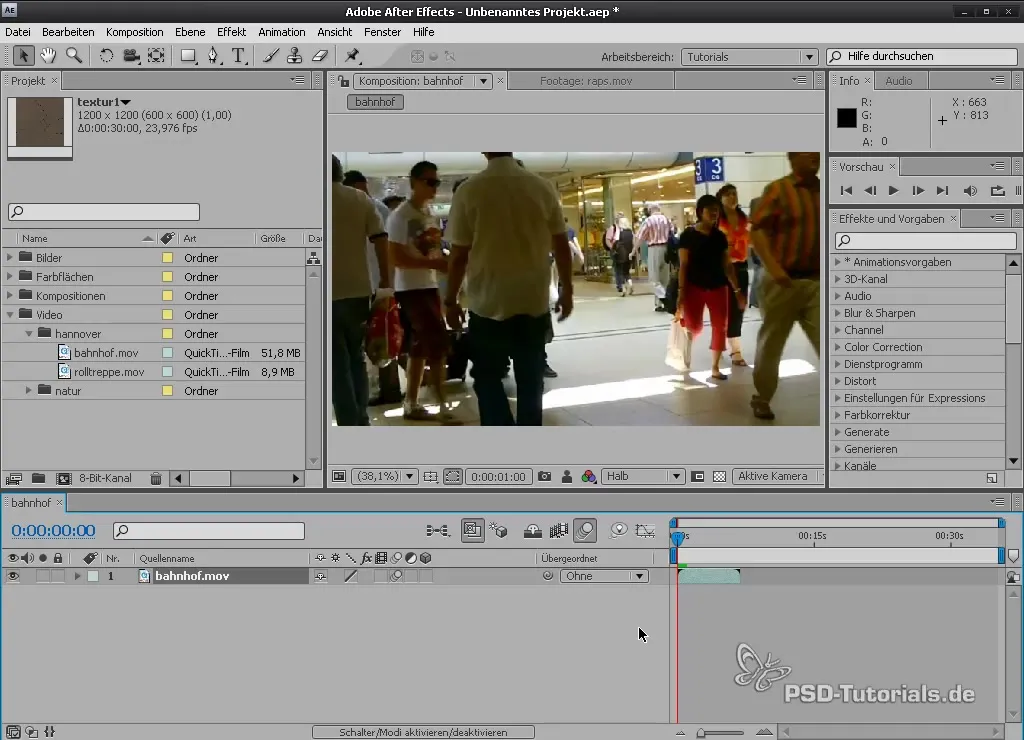The height and width of the screenshot is (740, 1024).
Task: Click the Hilfe durchsuchen search field
Action: tap(920, 57)
